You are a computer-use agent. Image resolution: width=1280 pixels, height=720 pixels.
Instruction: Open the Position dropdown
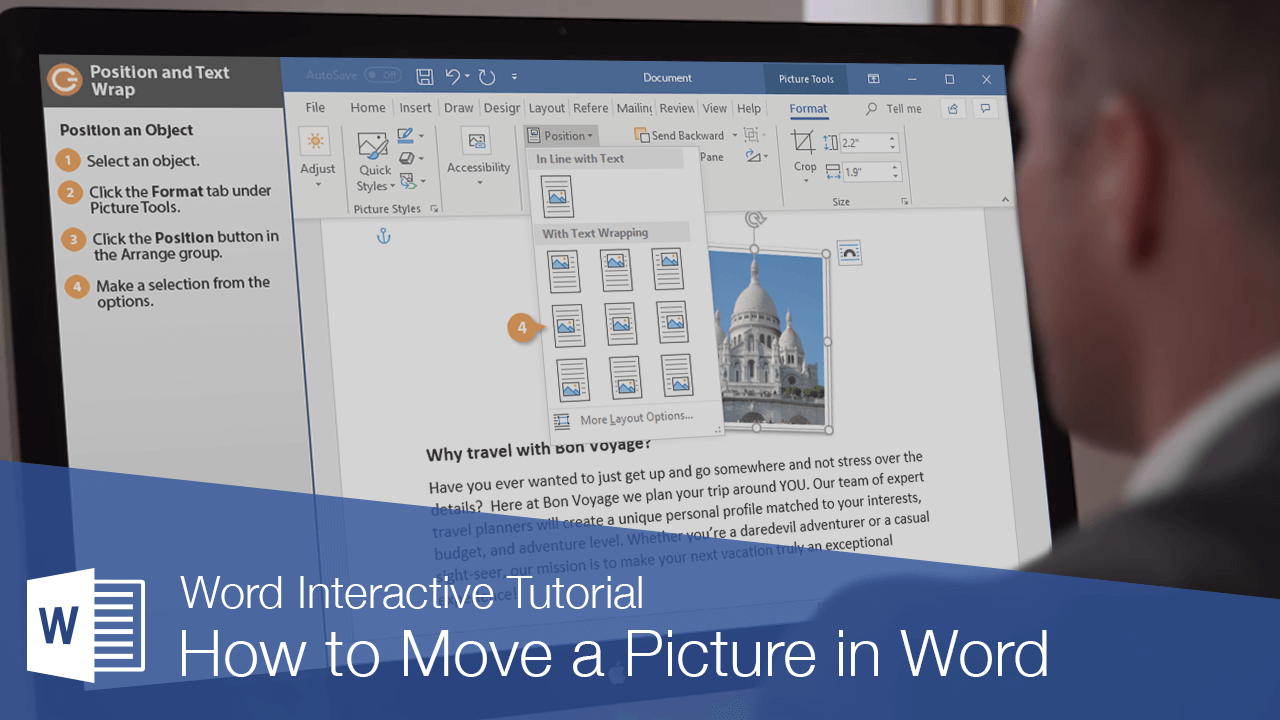click(x=560, y=135)
